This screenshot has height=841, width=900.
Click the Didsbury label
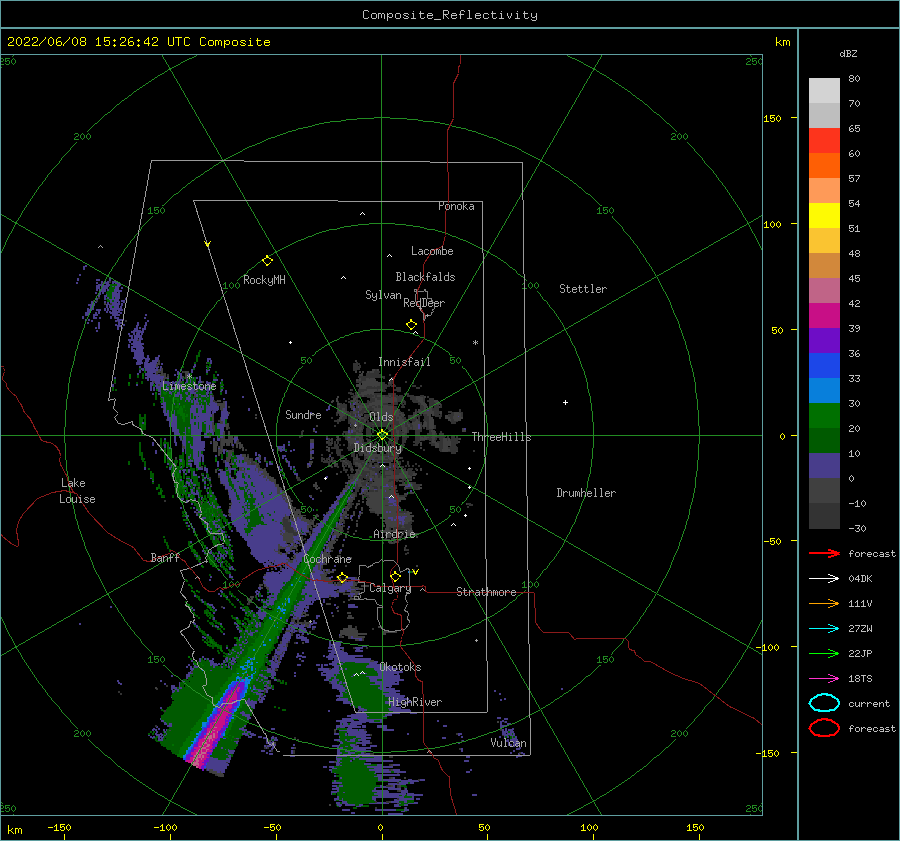(x=377, y=448)
